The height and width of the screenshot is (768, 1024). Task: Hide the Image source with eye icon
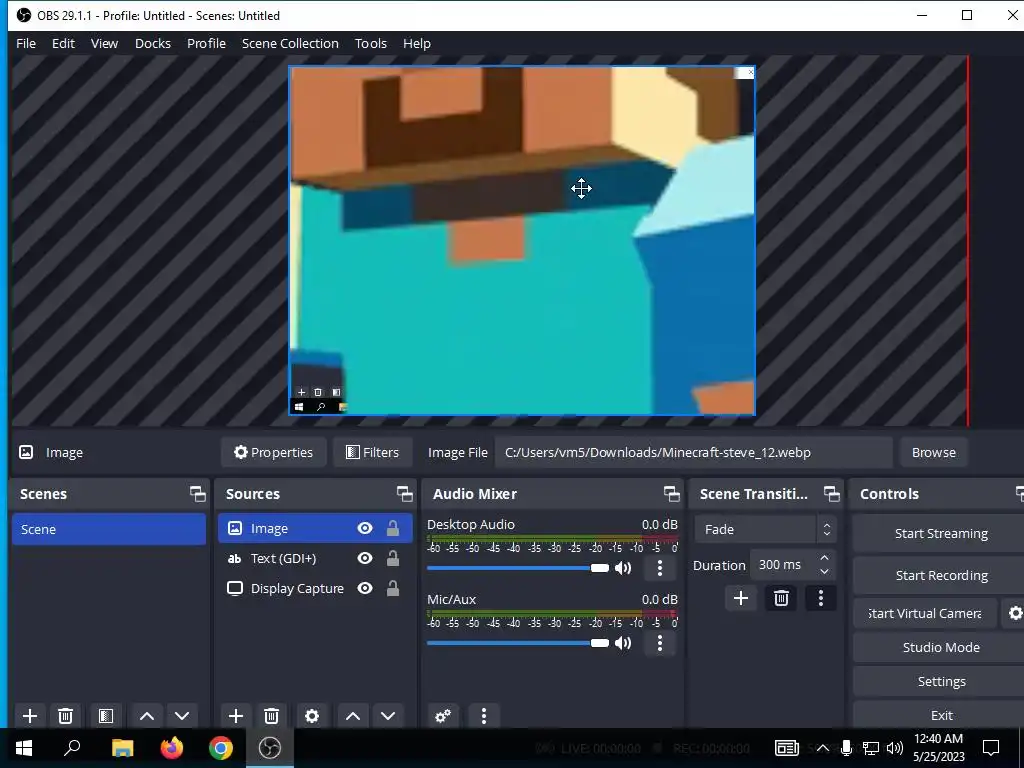[x=365, y=528]
